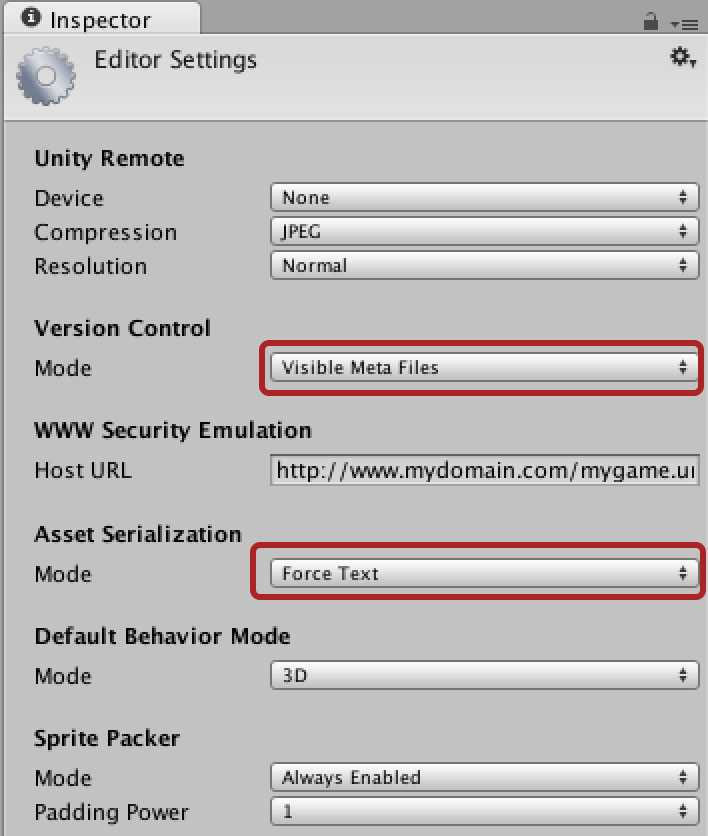This screenshot has height=836, width=708.
Task: Click the Host URL label
Action: pos(83,470)
